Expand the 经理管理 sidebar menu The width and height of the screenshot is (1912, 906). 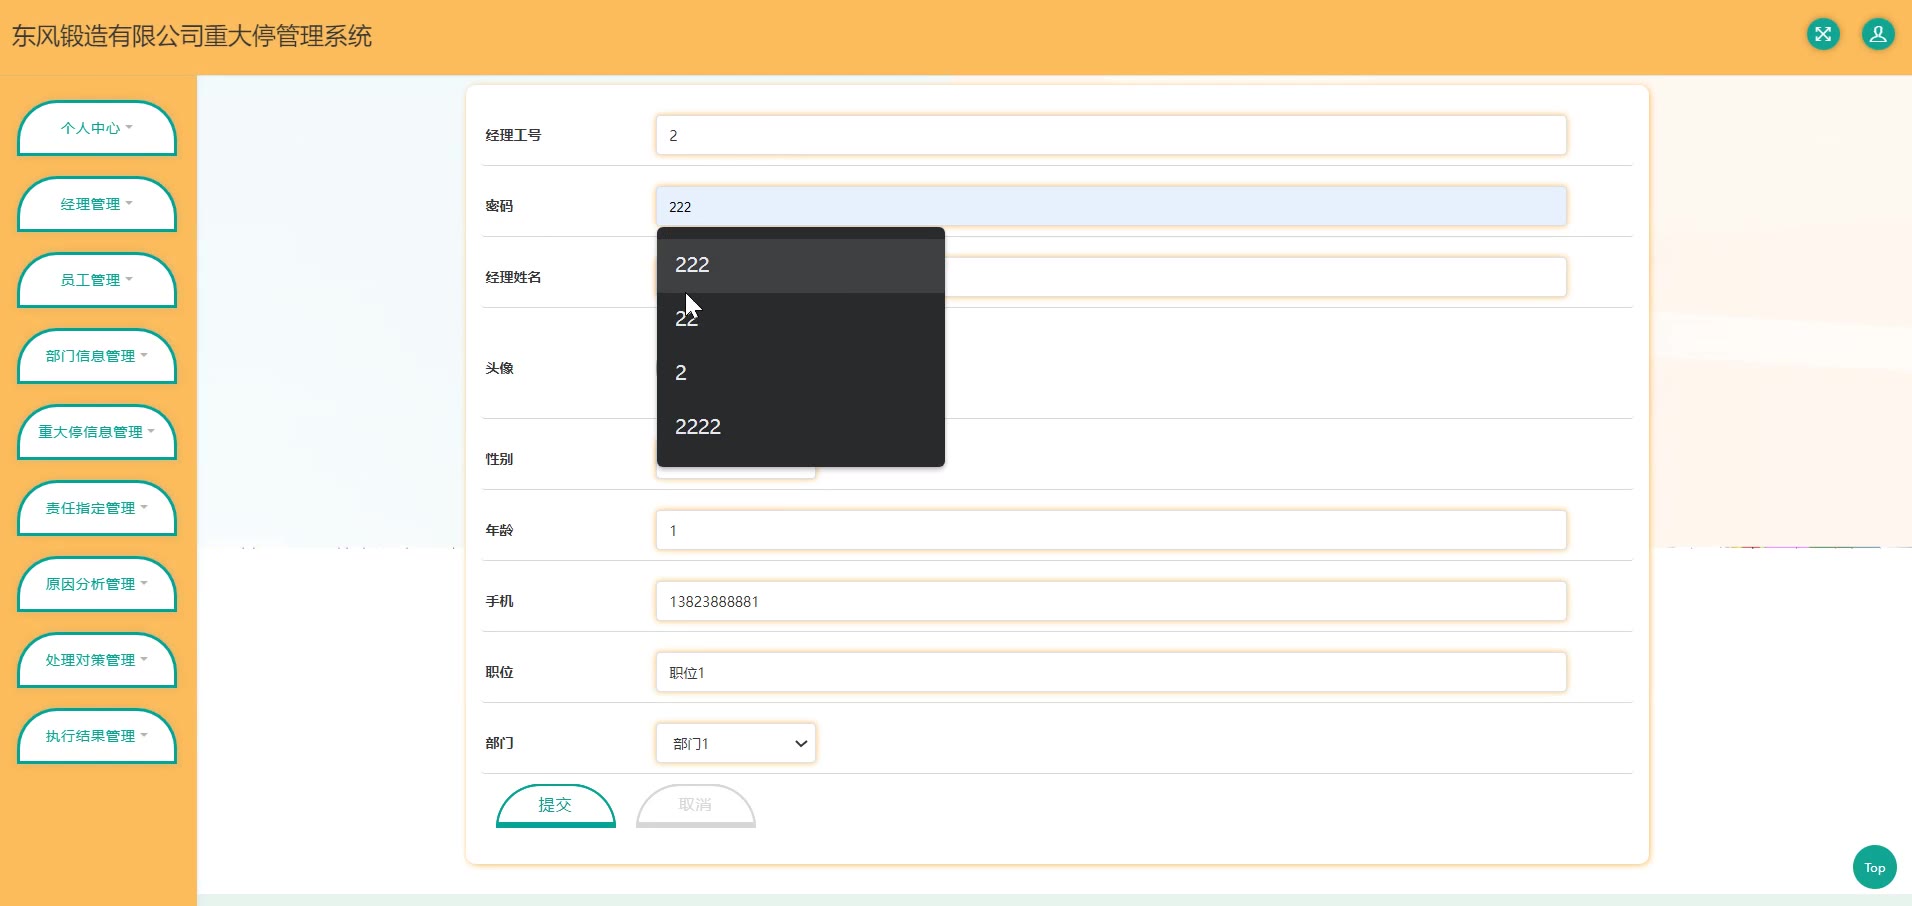pyautogui.click(x=96, y=204)
